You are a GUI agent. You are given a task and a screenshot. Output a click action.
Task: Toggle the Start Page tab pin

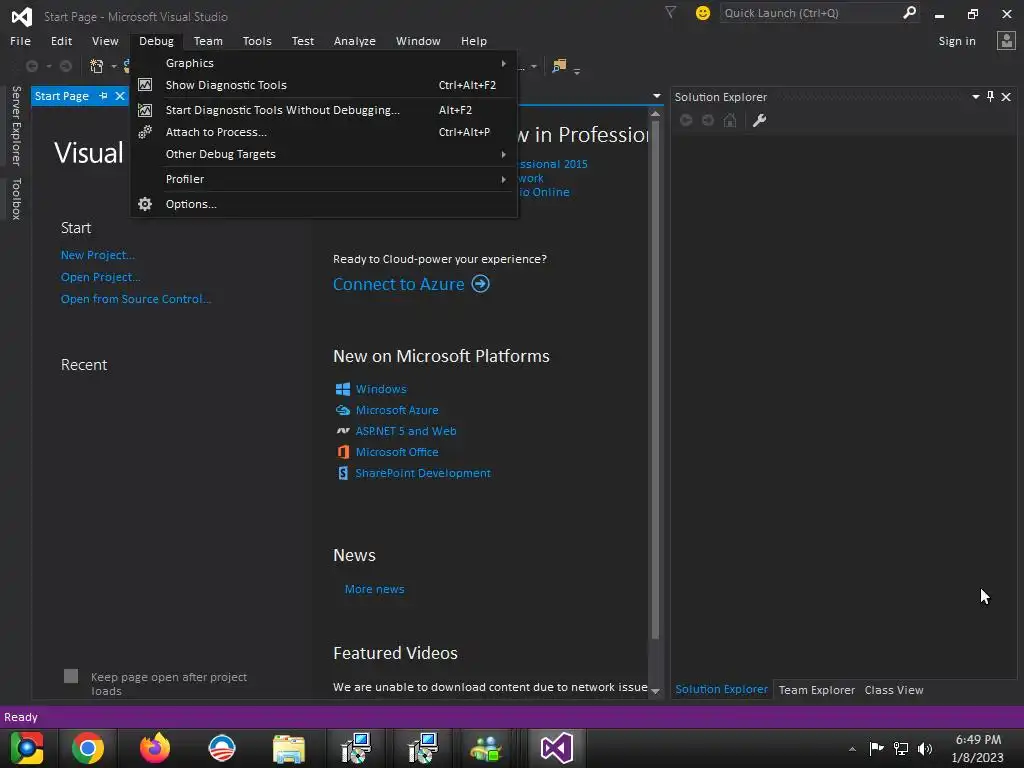click(103, 96)
